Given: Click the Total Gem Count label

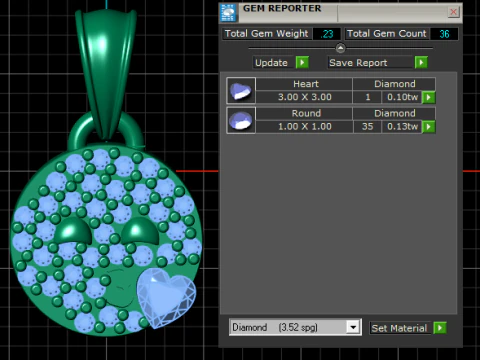Looking at the screenshot, I should pos(387,34).
